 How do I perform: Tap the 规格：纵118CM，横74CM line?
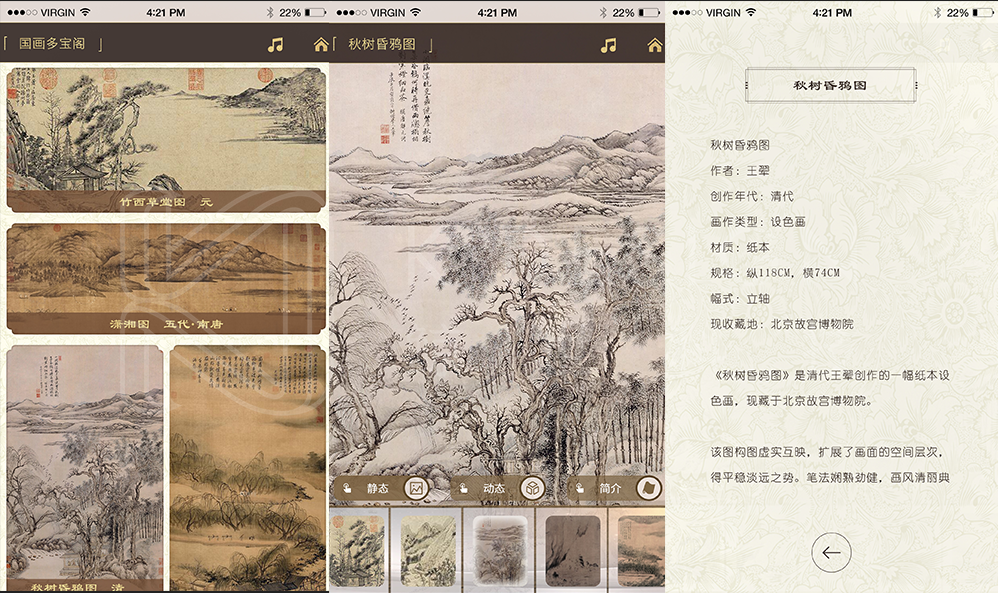pos(775,273)
